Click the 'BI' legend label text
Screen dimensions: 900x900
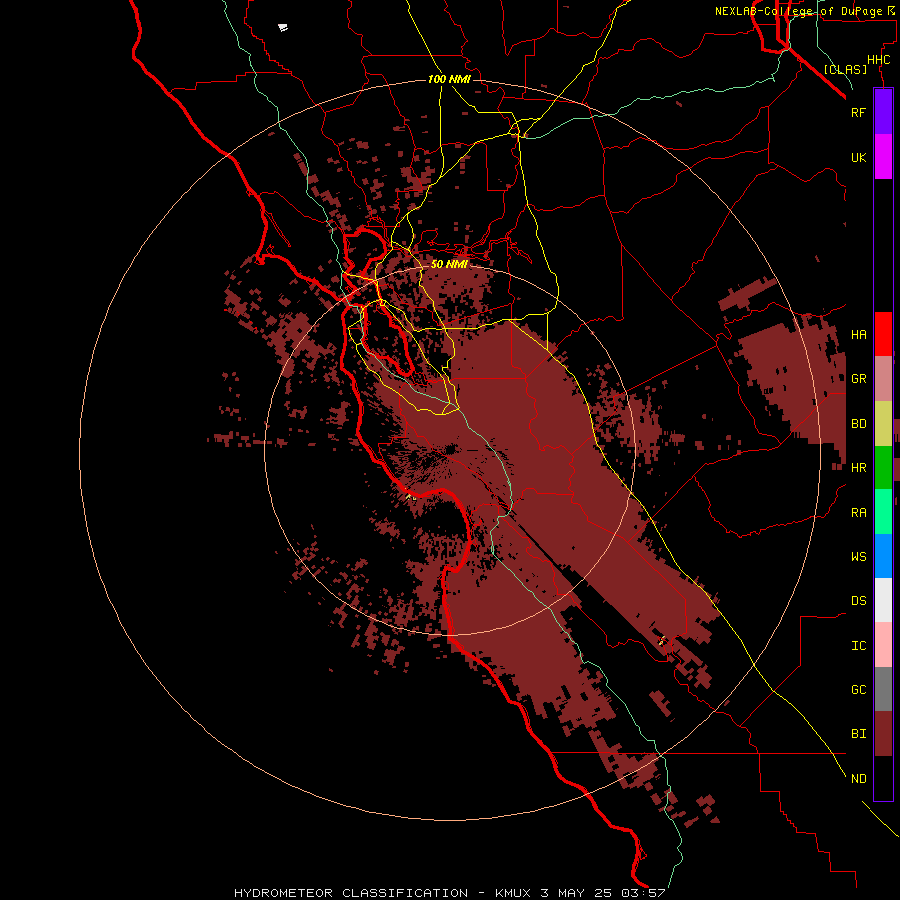[x=858, y=734]
